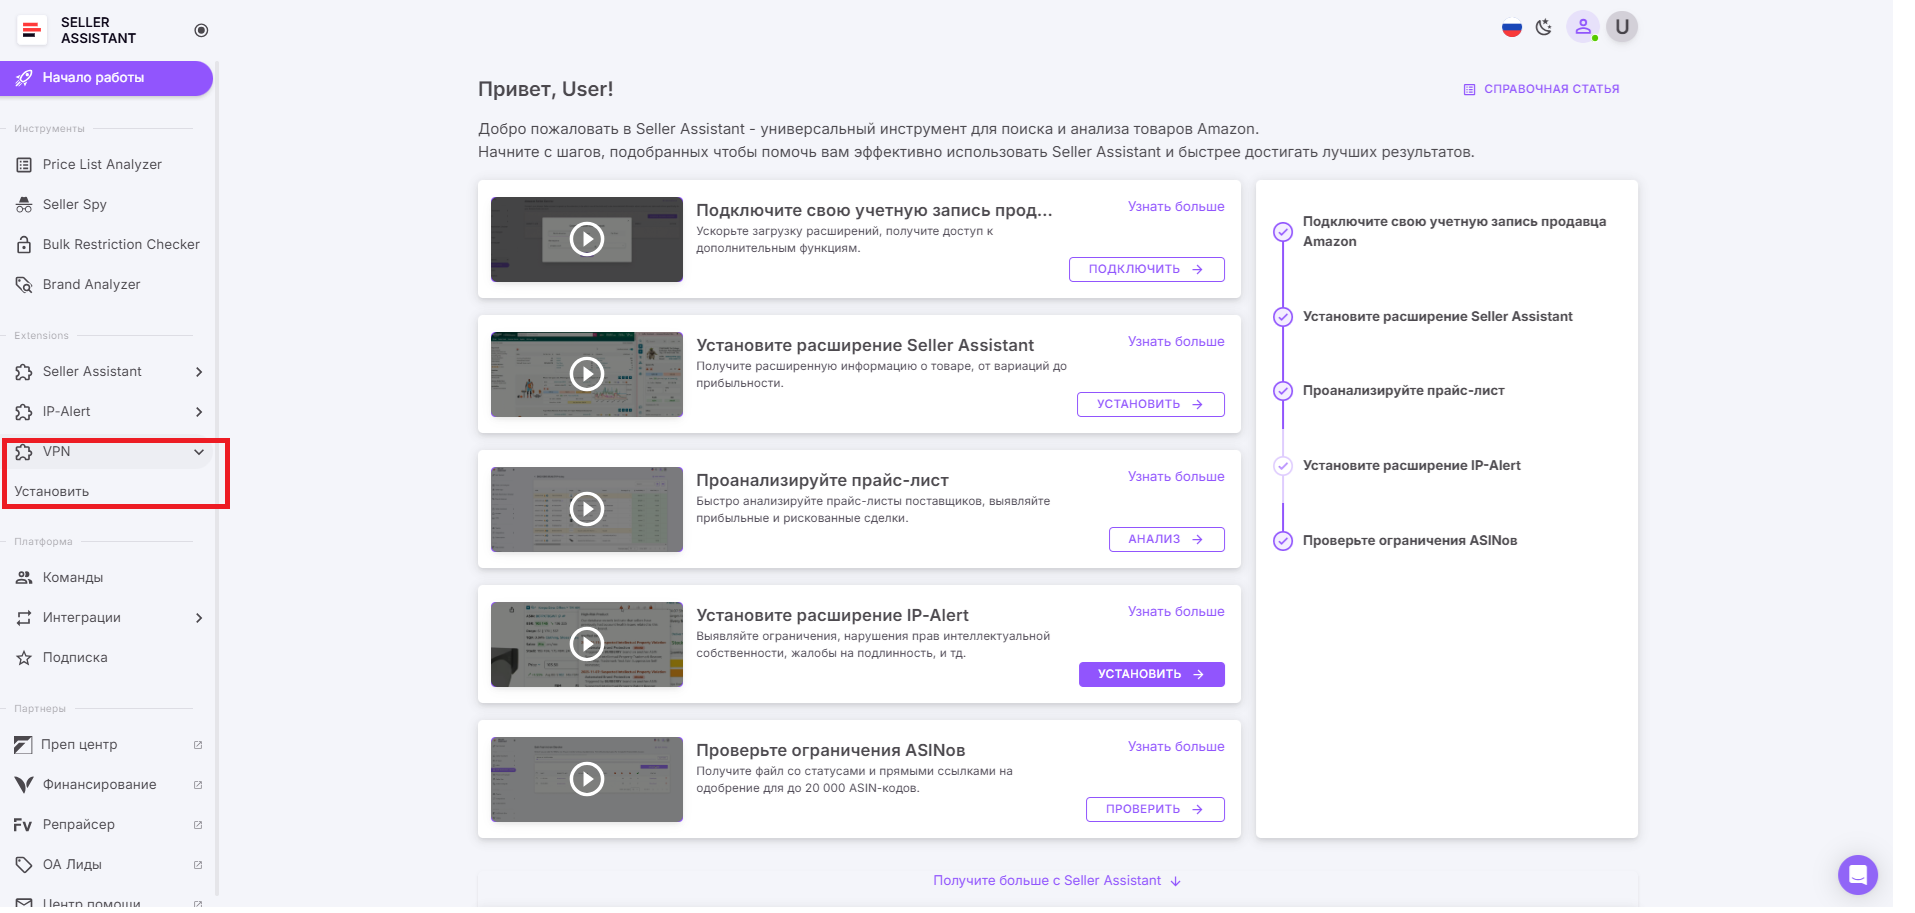Click the sidebar collapse toggle near the logo

click(x=200, y=30)
